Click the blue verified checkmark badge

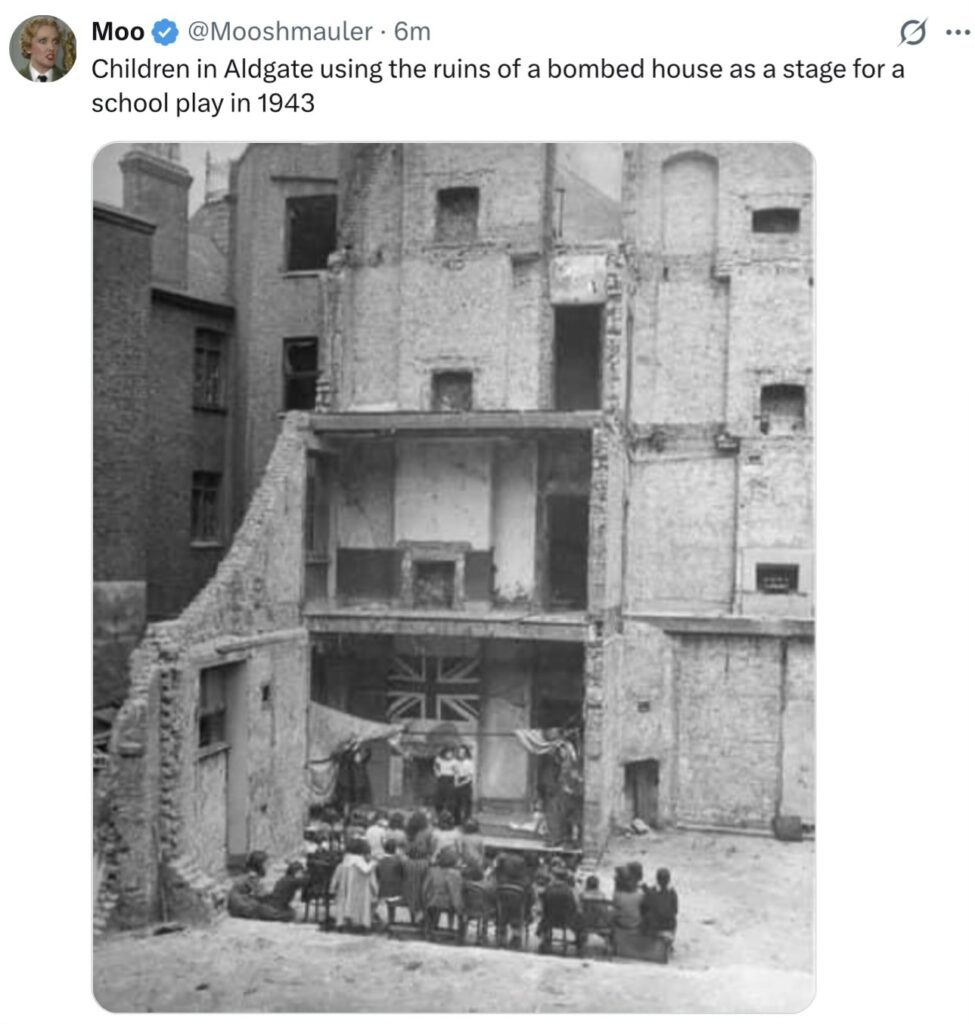tap(165, 32)
